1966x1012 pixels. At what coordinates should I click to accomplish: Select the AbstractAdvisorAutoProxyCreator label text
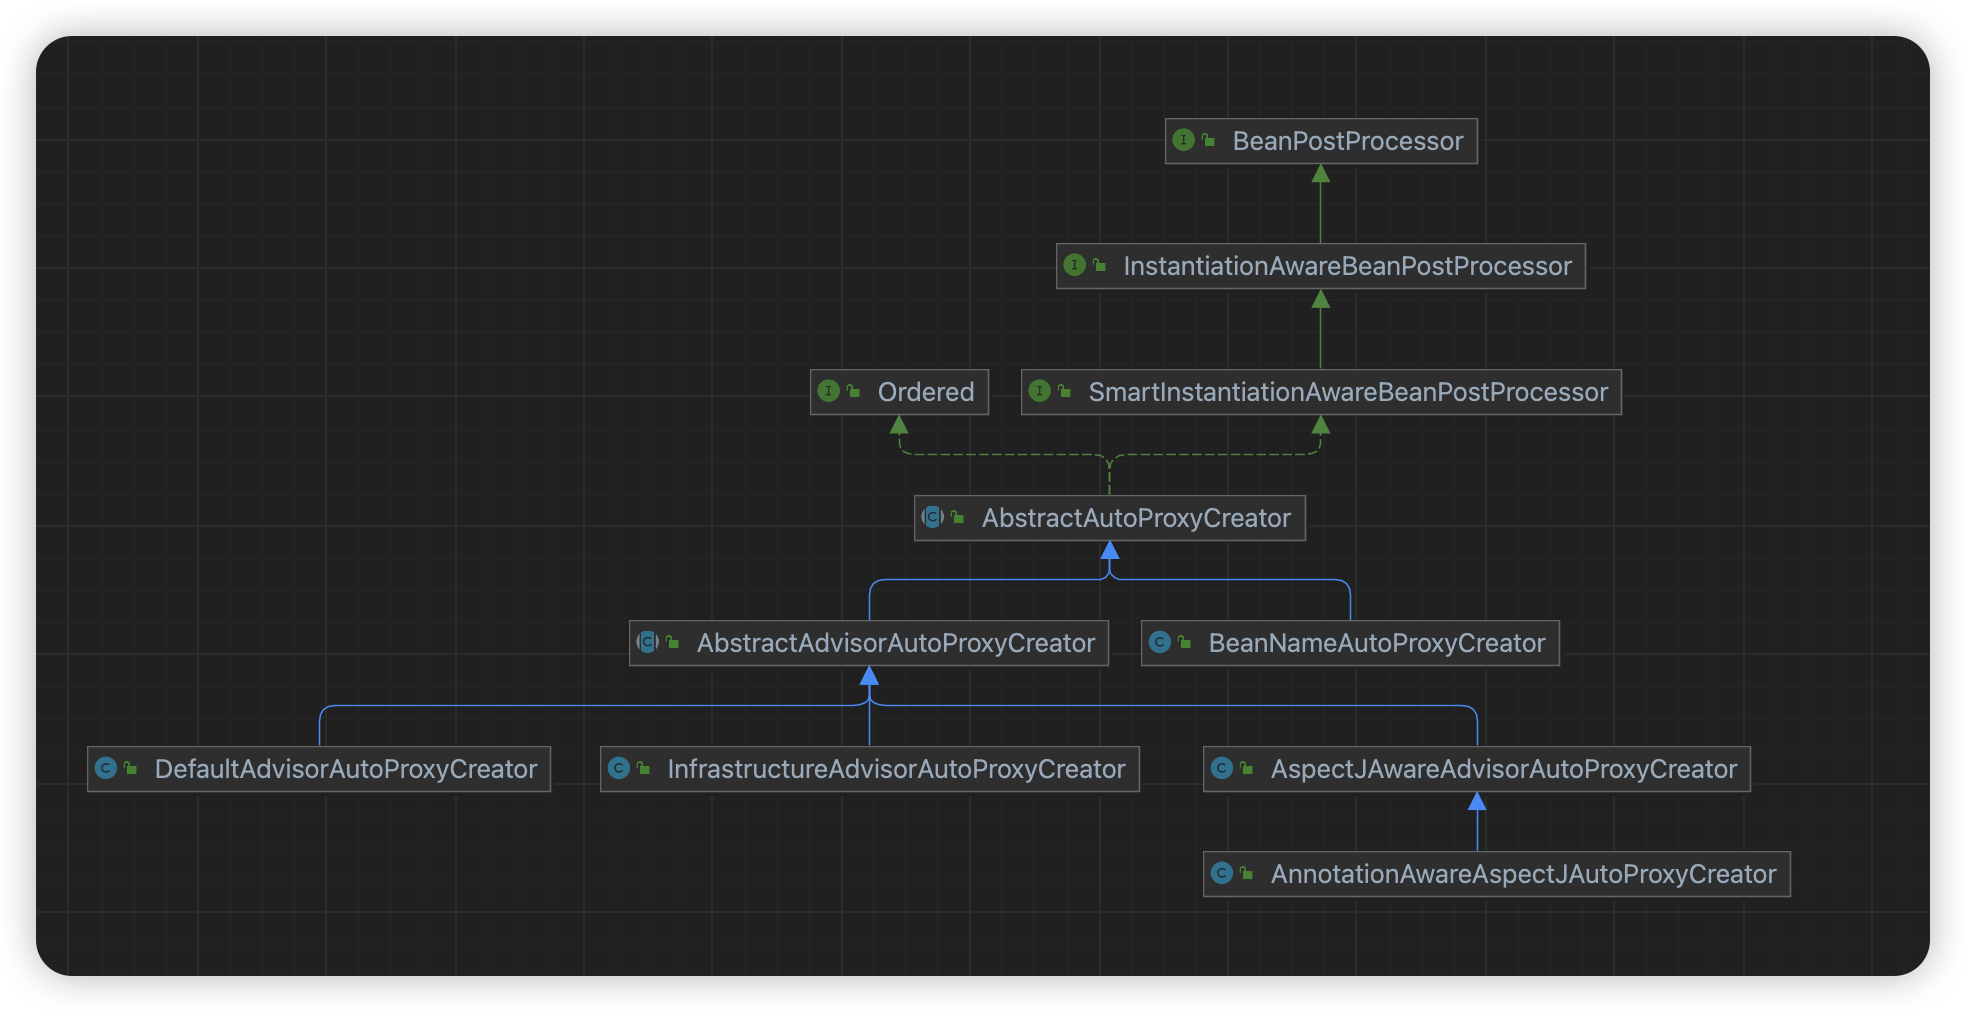tap(896, 643)
